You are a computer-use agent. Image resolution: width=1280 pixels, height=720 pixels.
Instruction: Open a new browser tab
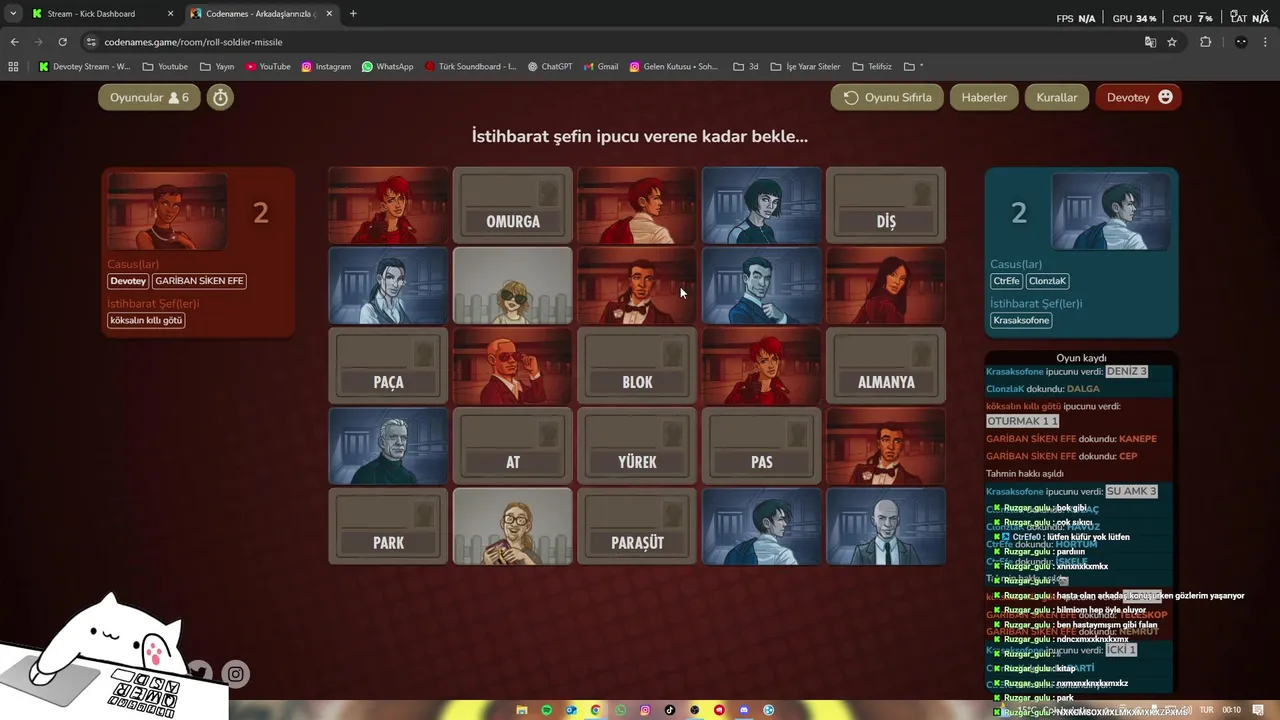click(x=353, y=14)
